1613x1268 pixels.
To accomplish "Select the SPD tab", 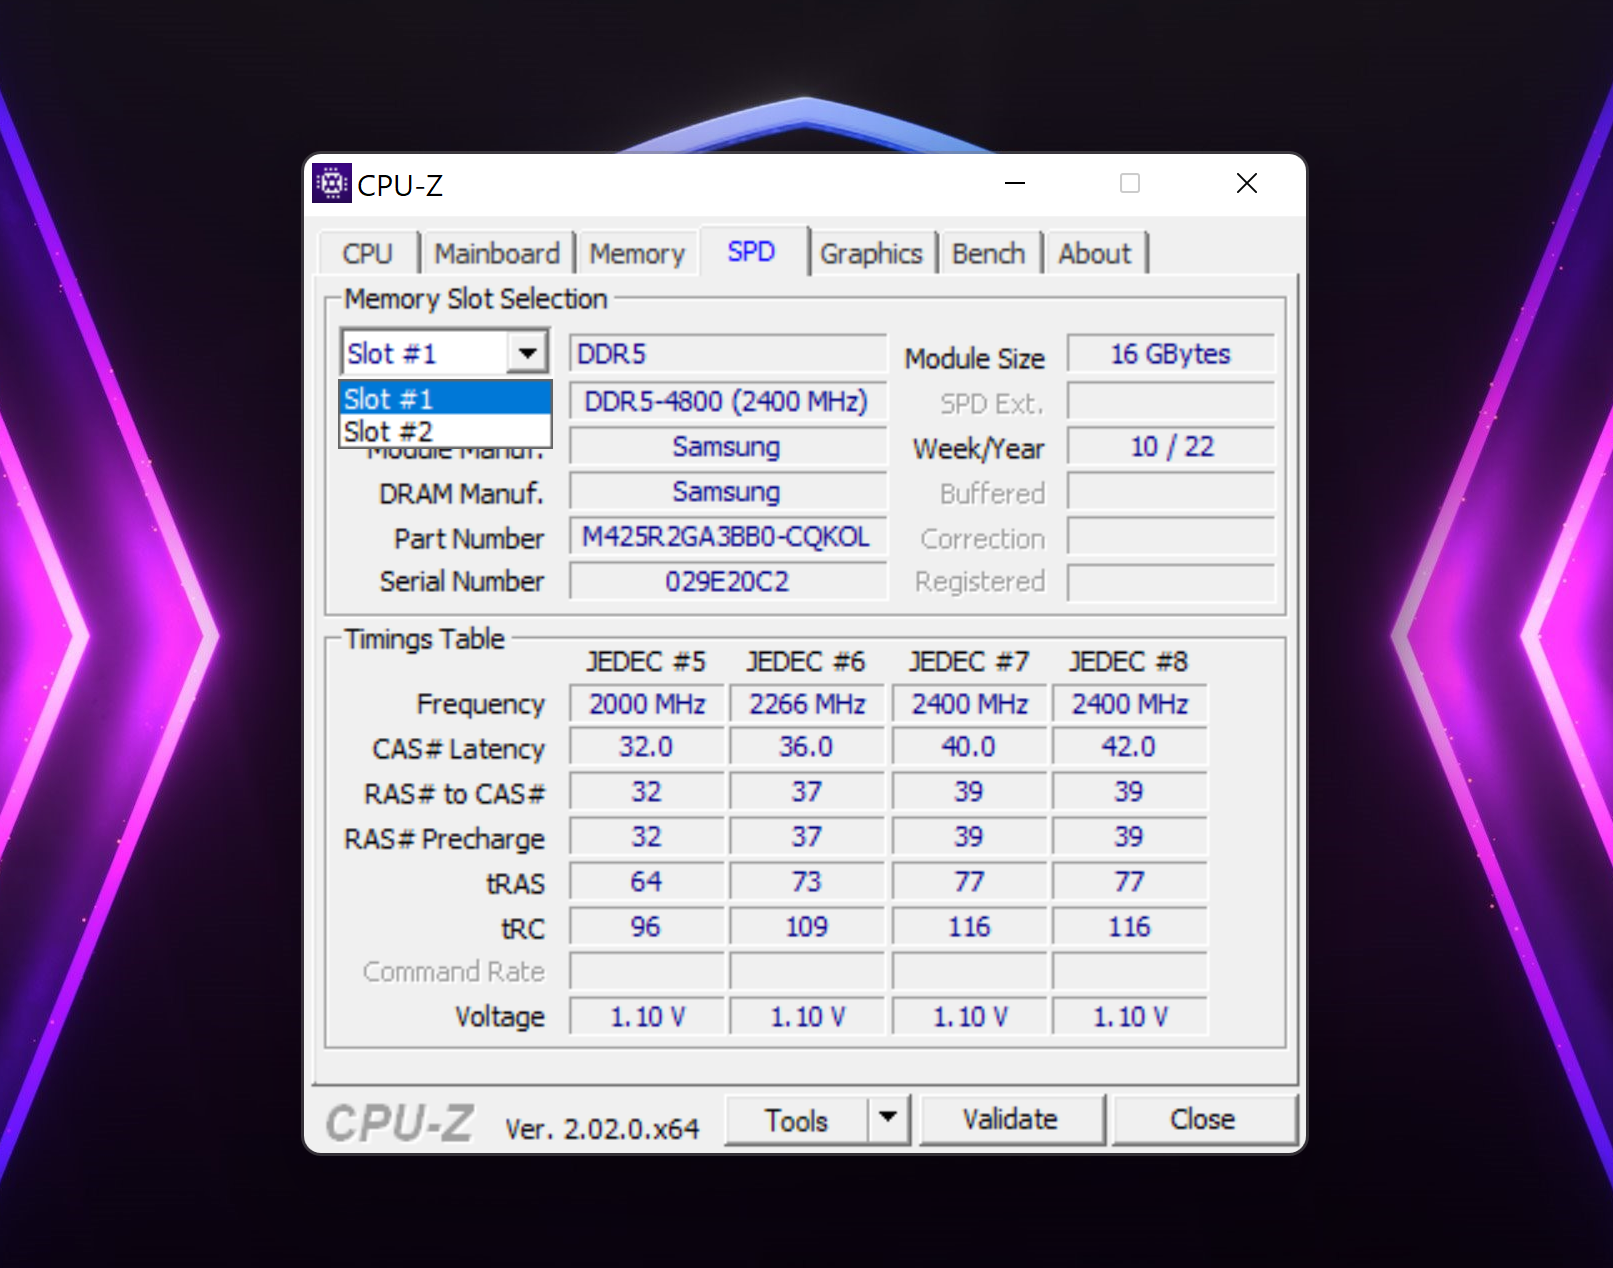I will [752, 252].
